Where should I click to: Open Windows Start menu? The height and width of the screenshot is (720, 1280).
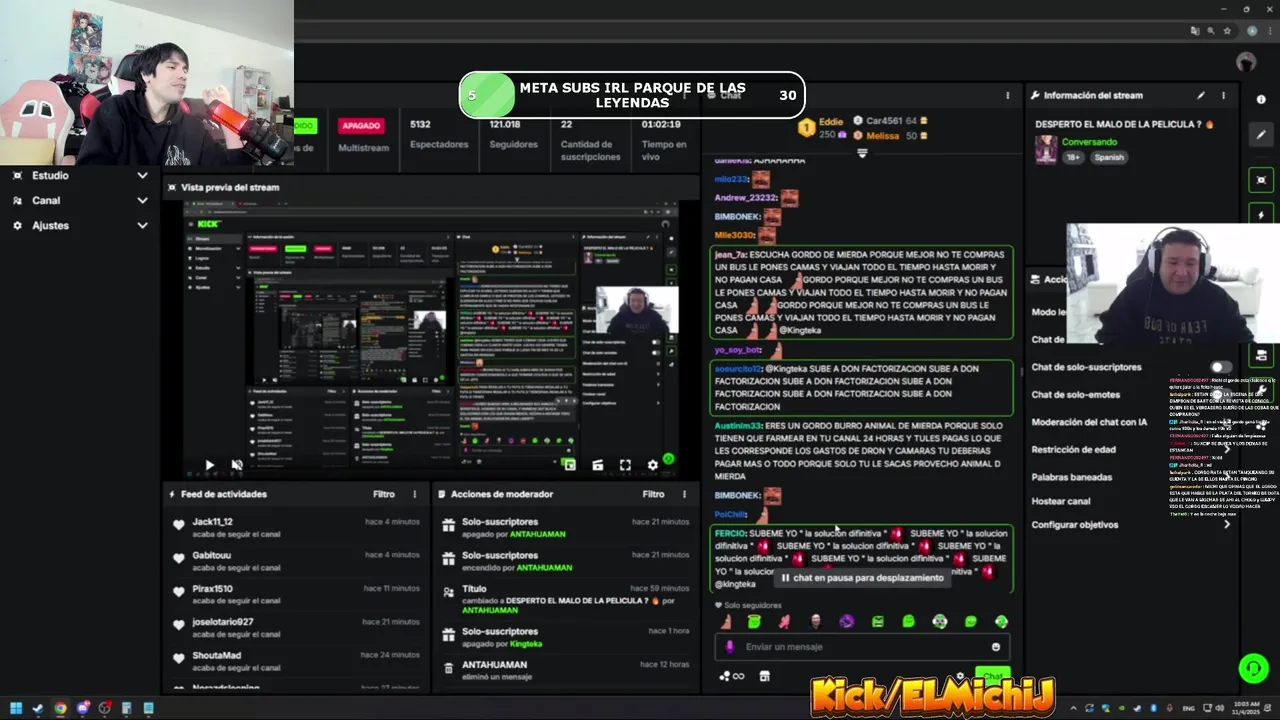pyautogui.click(x=16, y=709)
